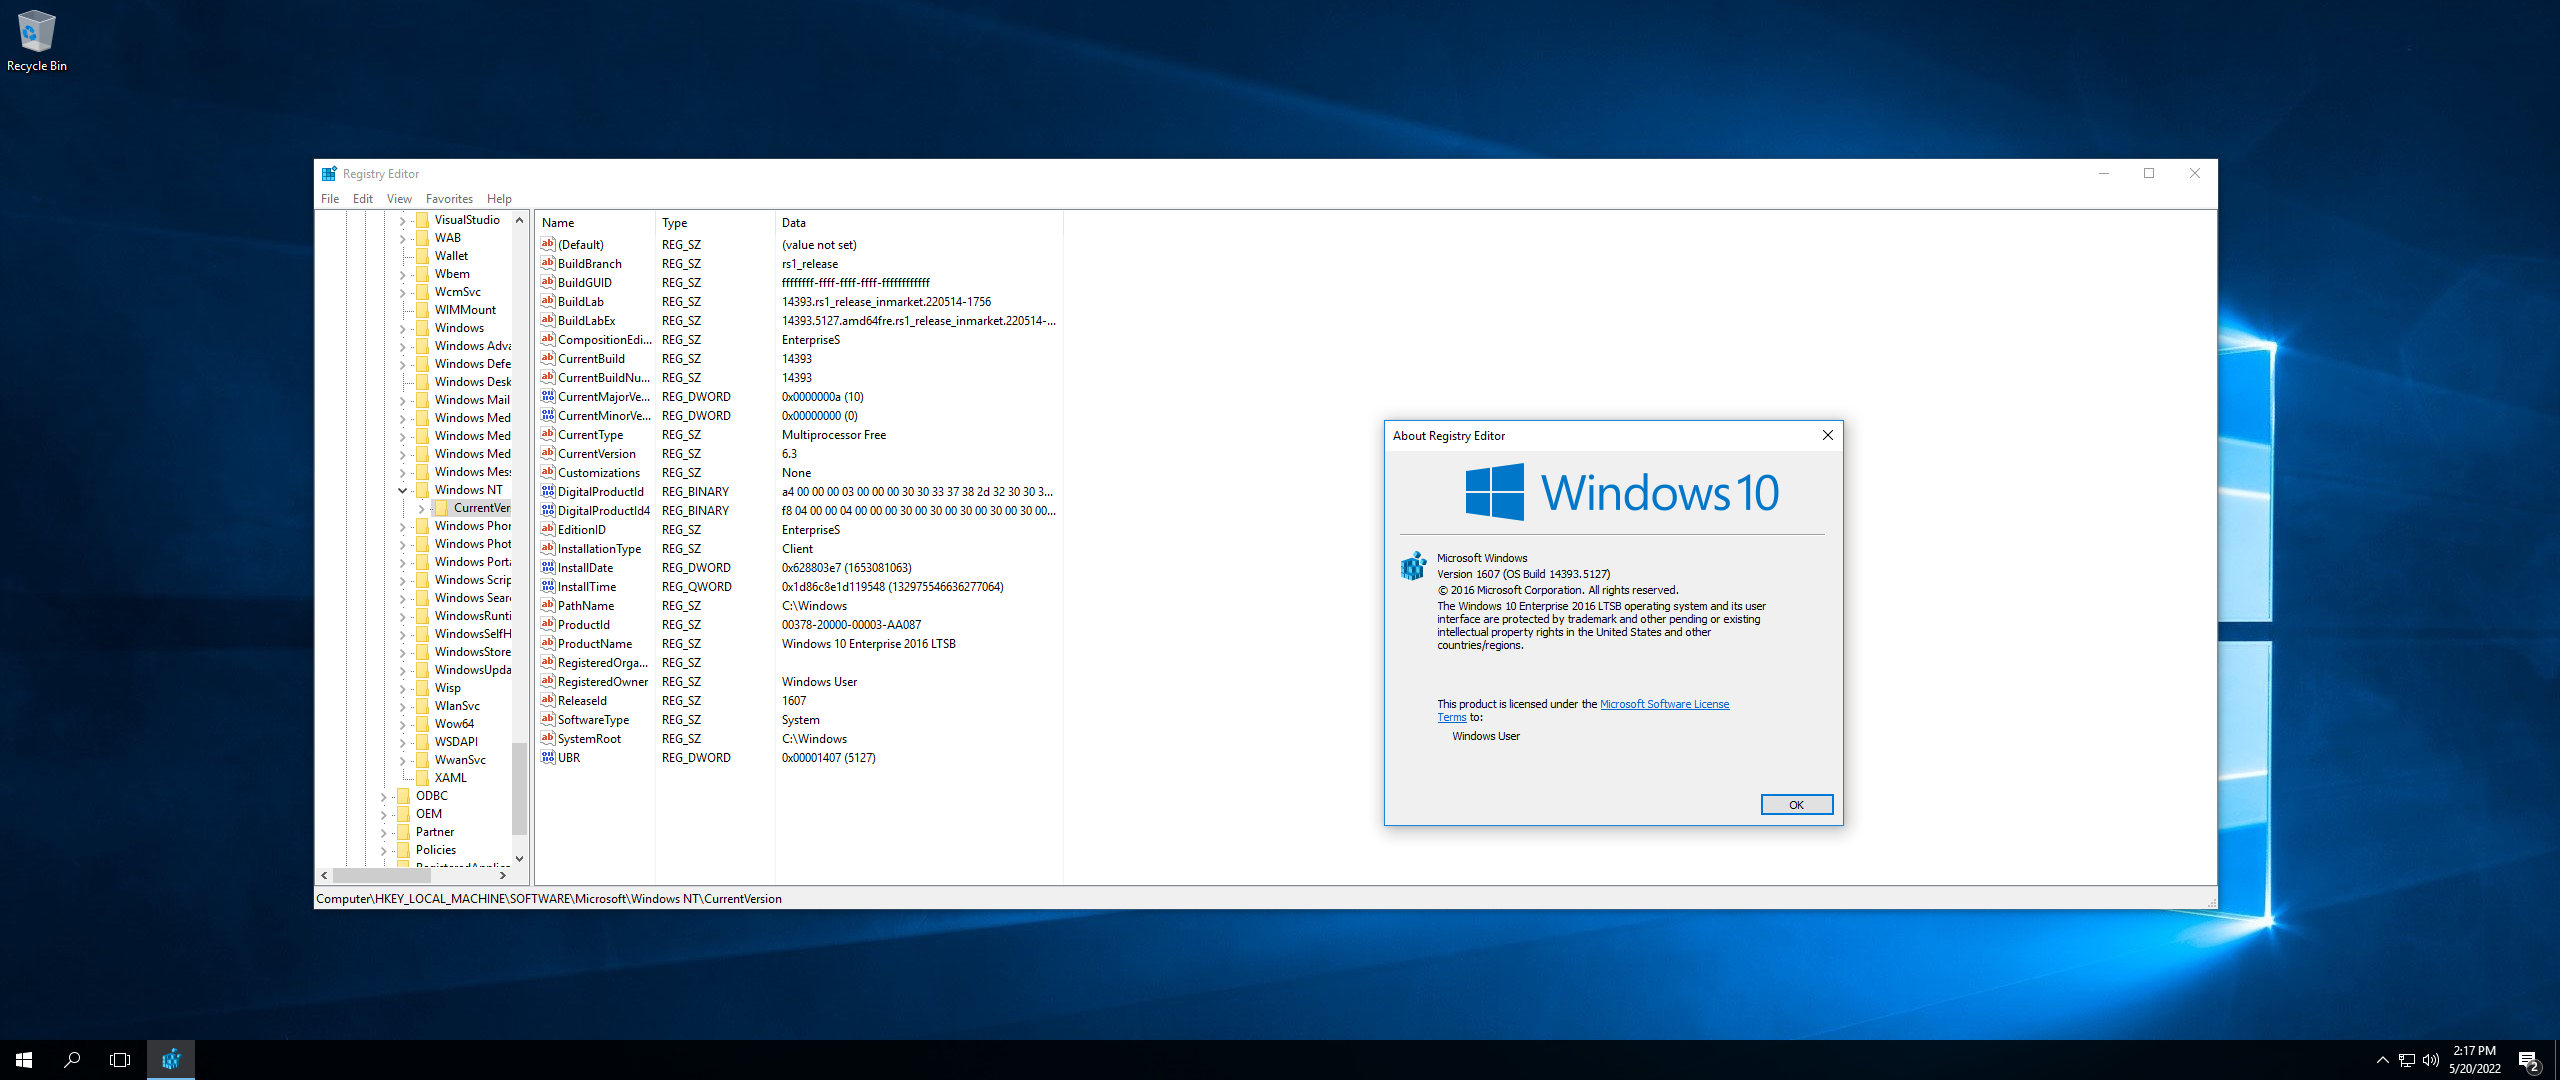The height and width of the screenshot is (1080, 2560).
Task: Click tree pane vertical scrollbar down arrow
Action: [x=519, y=858]
